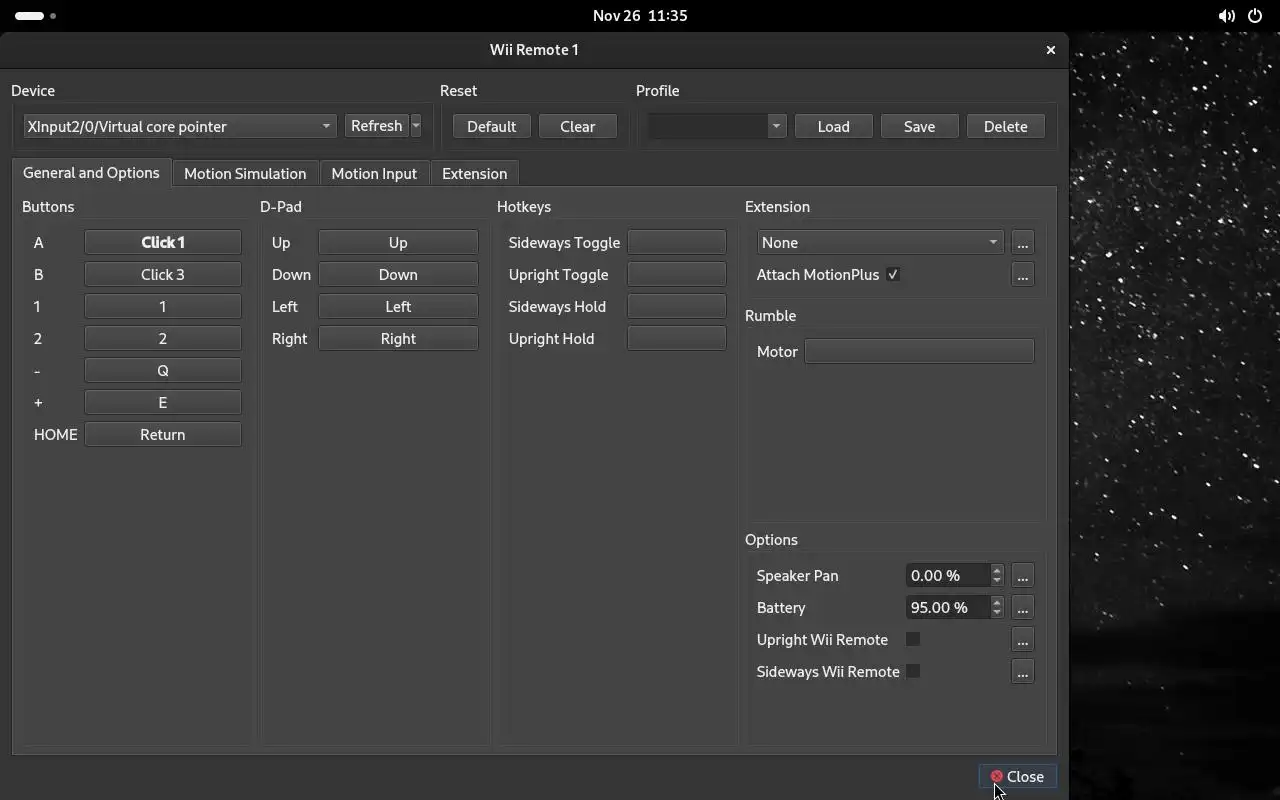Viewport: 1280px width, 800px height.
Task: Click the Battery value field showing 95.00 %
Action: 948,607
